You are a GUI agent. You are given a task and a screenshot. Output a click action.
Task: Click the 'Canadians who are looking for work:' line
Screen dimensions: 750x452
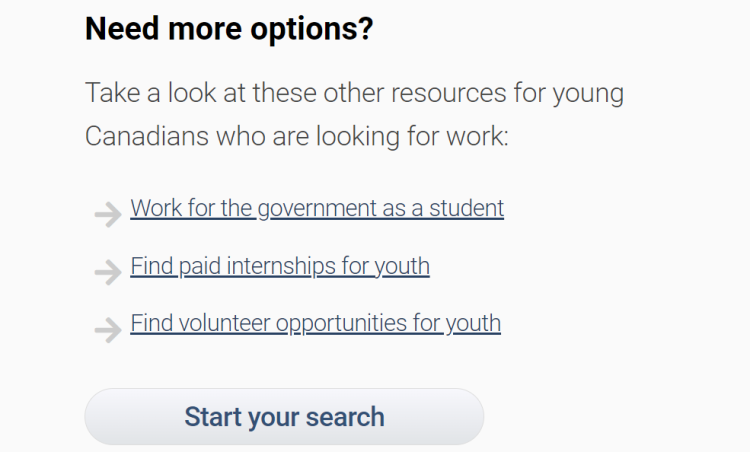[297, 137]
